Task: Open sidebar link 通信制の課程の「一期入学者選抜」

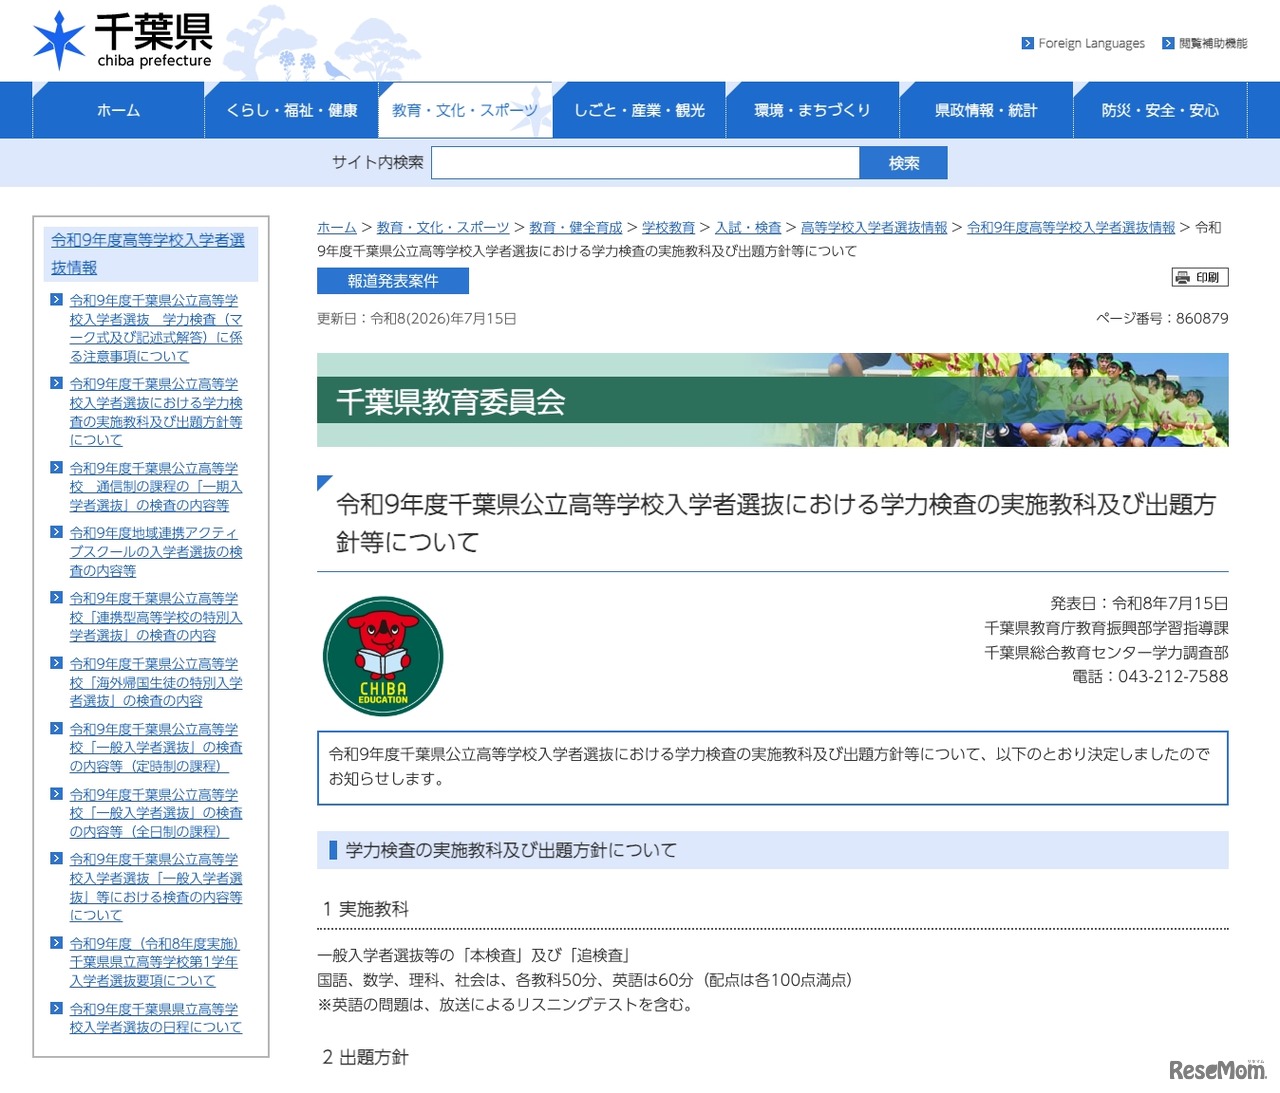Action: pos(156,486)
